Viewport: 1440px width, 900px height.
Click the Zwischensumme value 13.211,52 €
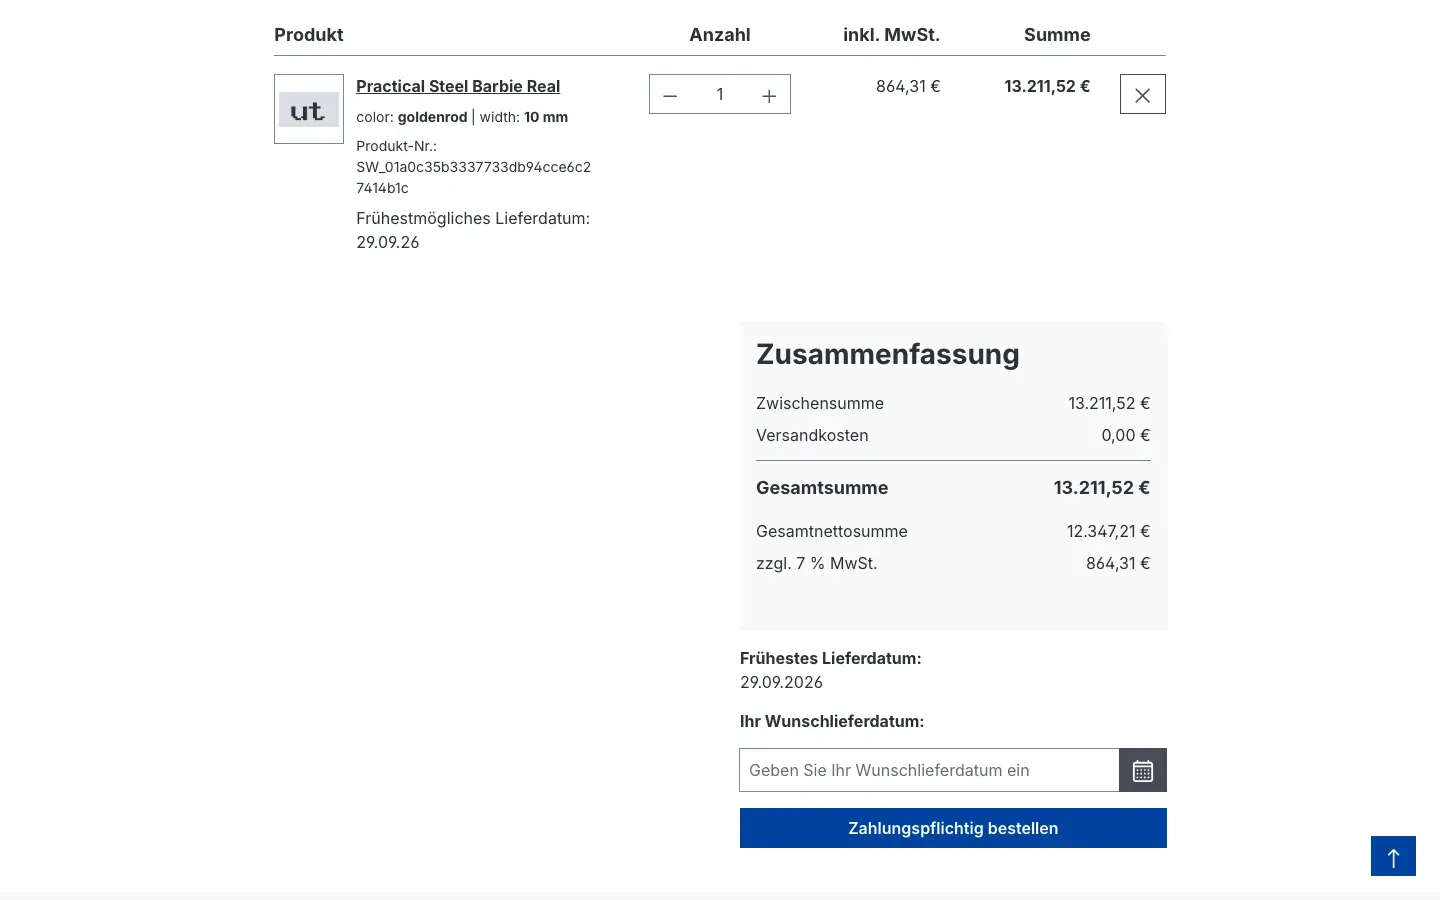click(1109, 404)
